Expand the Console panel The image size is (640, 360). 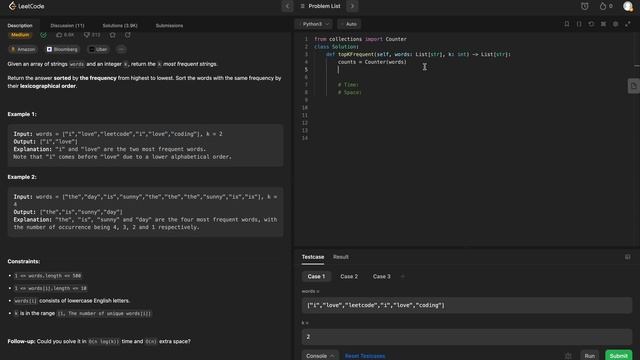(x=320, y=356)
